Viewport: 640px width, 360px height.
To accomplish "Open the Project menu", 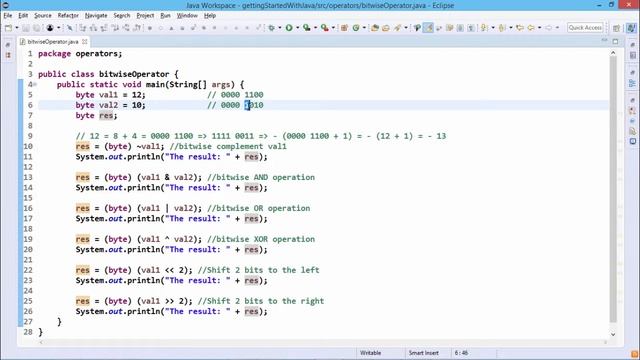I will (x=145, y=16).
